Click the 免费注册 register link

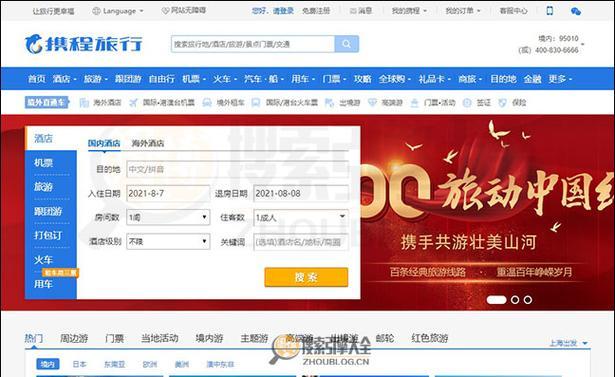click(x=316, y=11)
